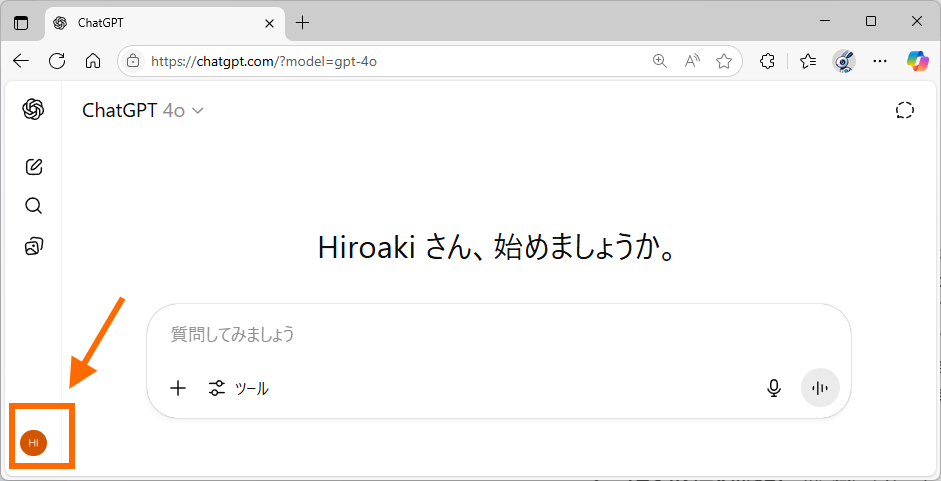Open tab actions menu icon
Image resolution: width=941 pixels, height=481 pixels.
tap(21, 23)
